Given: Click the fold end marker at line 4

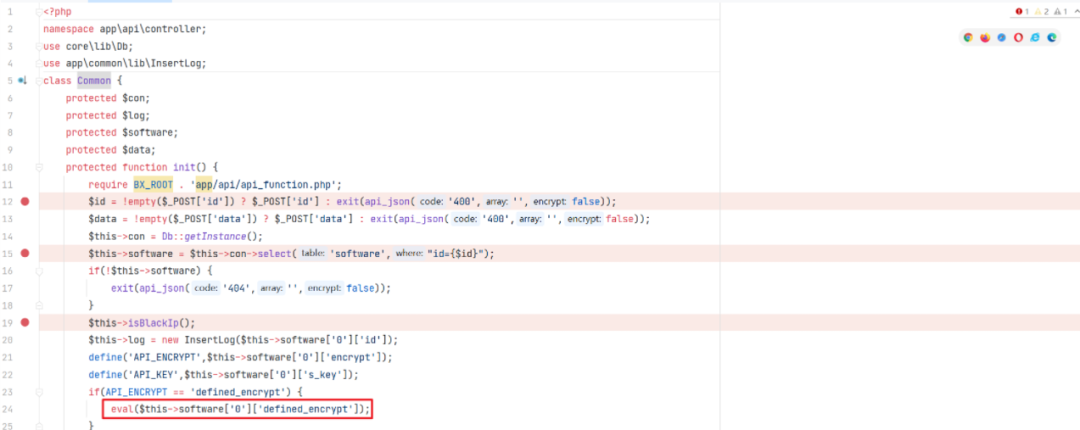Looking at the screenshot, I should 39,63.
